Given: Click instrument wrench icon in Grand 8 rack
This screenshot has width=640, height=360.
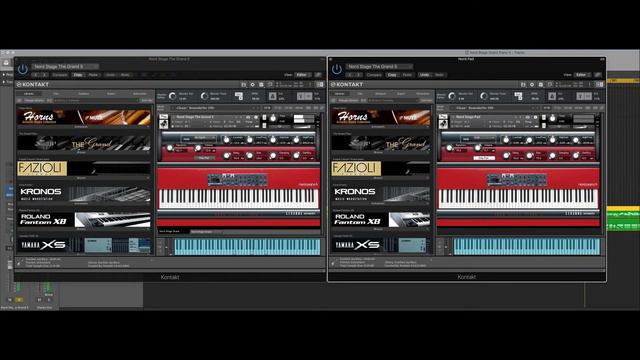Looking at the screenshot, I should click(x=163, y=117).
